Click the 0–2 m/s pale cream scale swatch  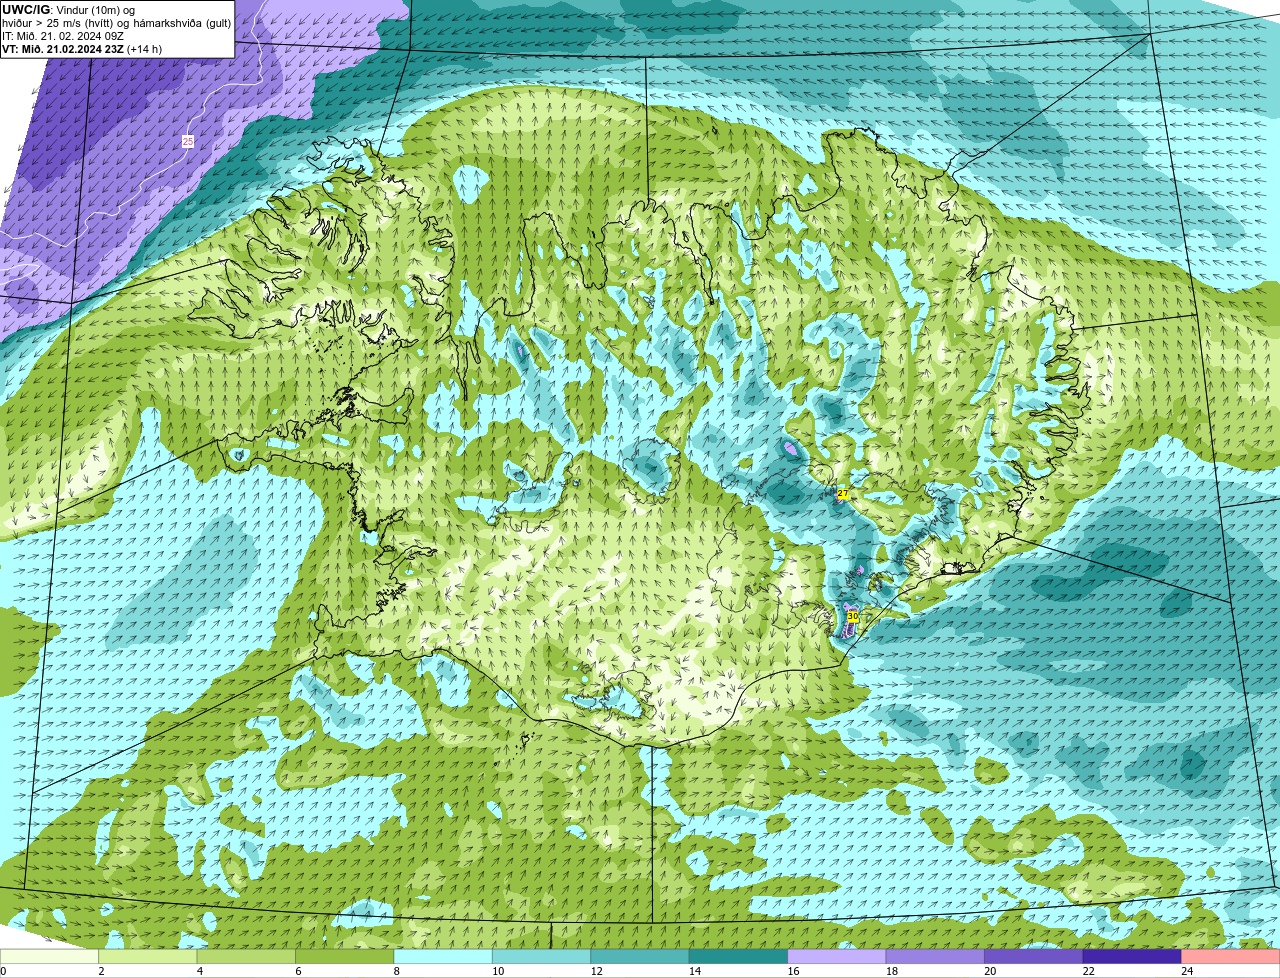point(50,956)
